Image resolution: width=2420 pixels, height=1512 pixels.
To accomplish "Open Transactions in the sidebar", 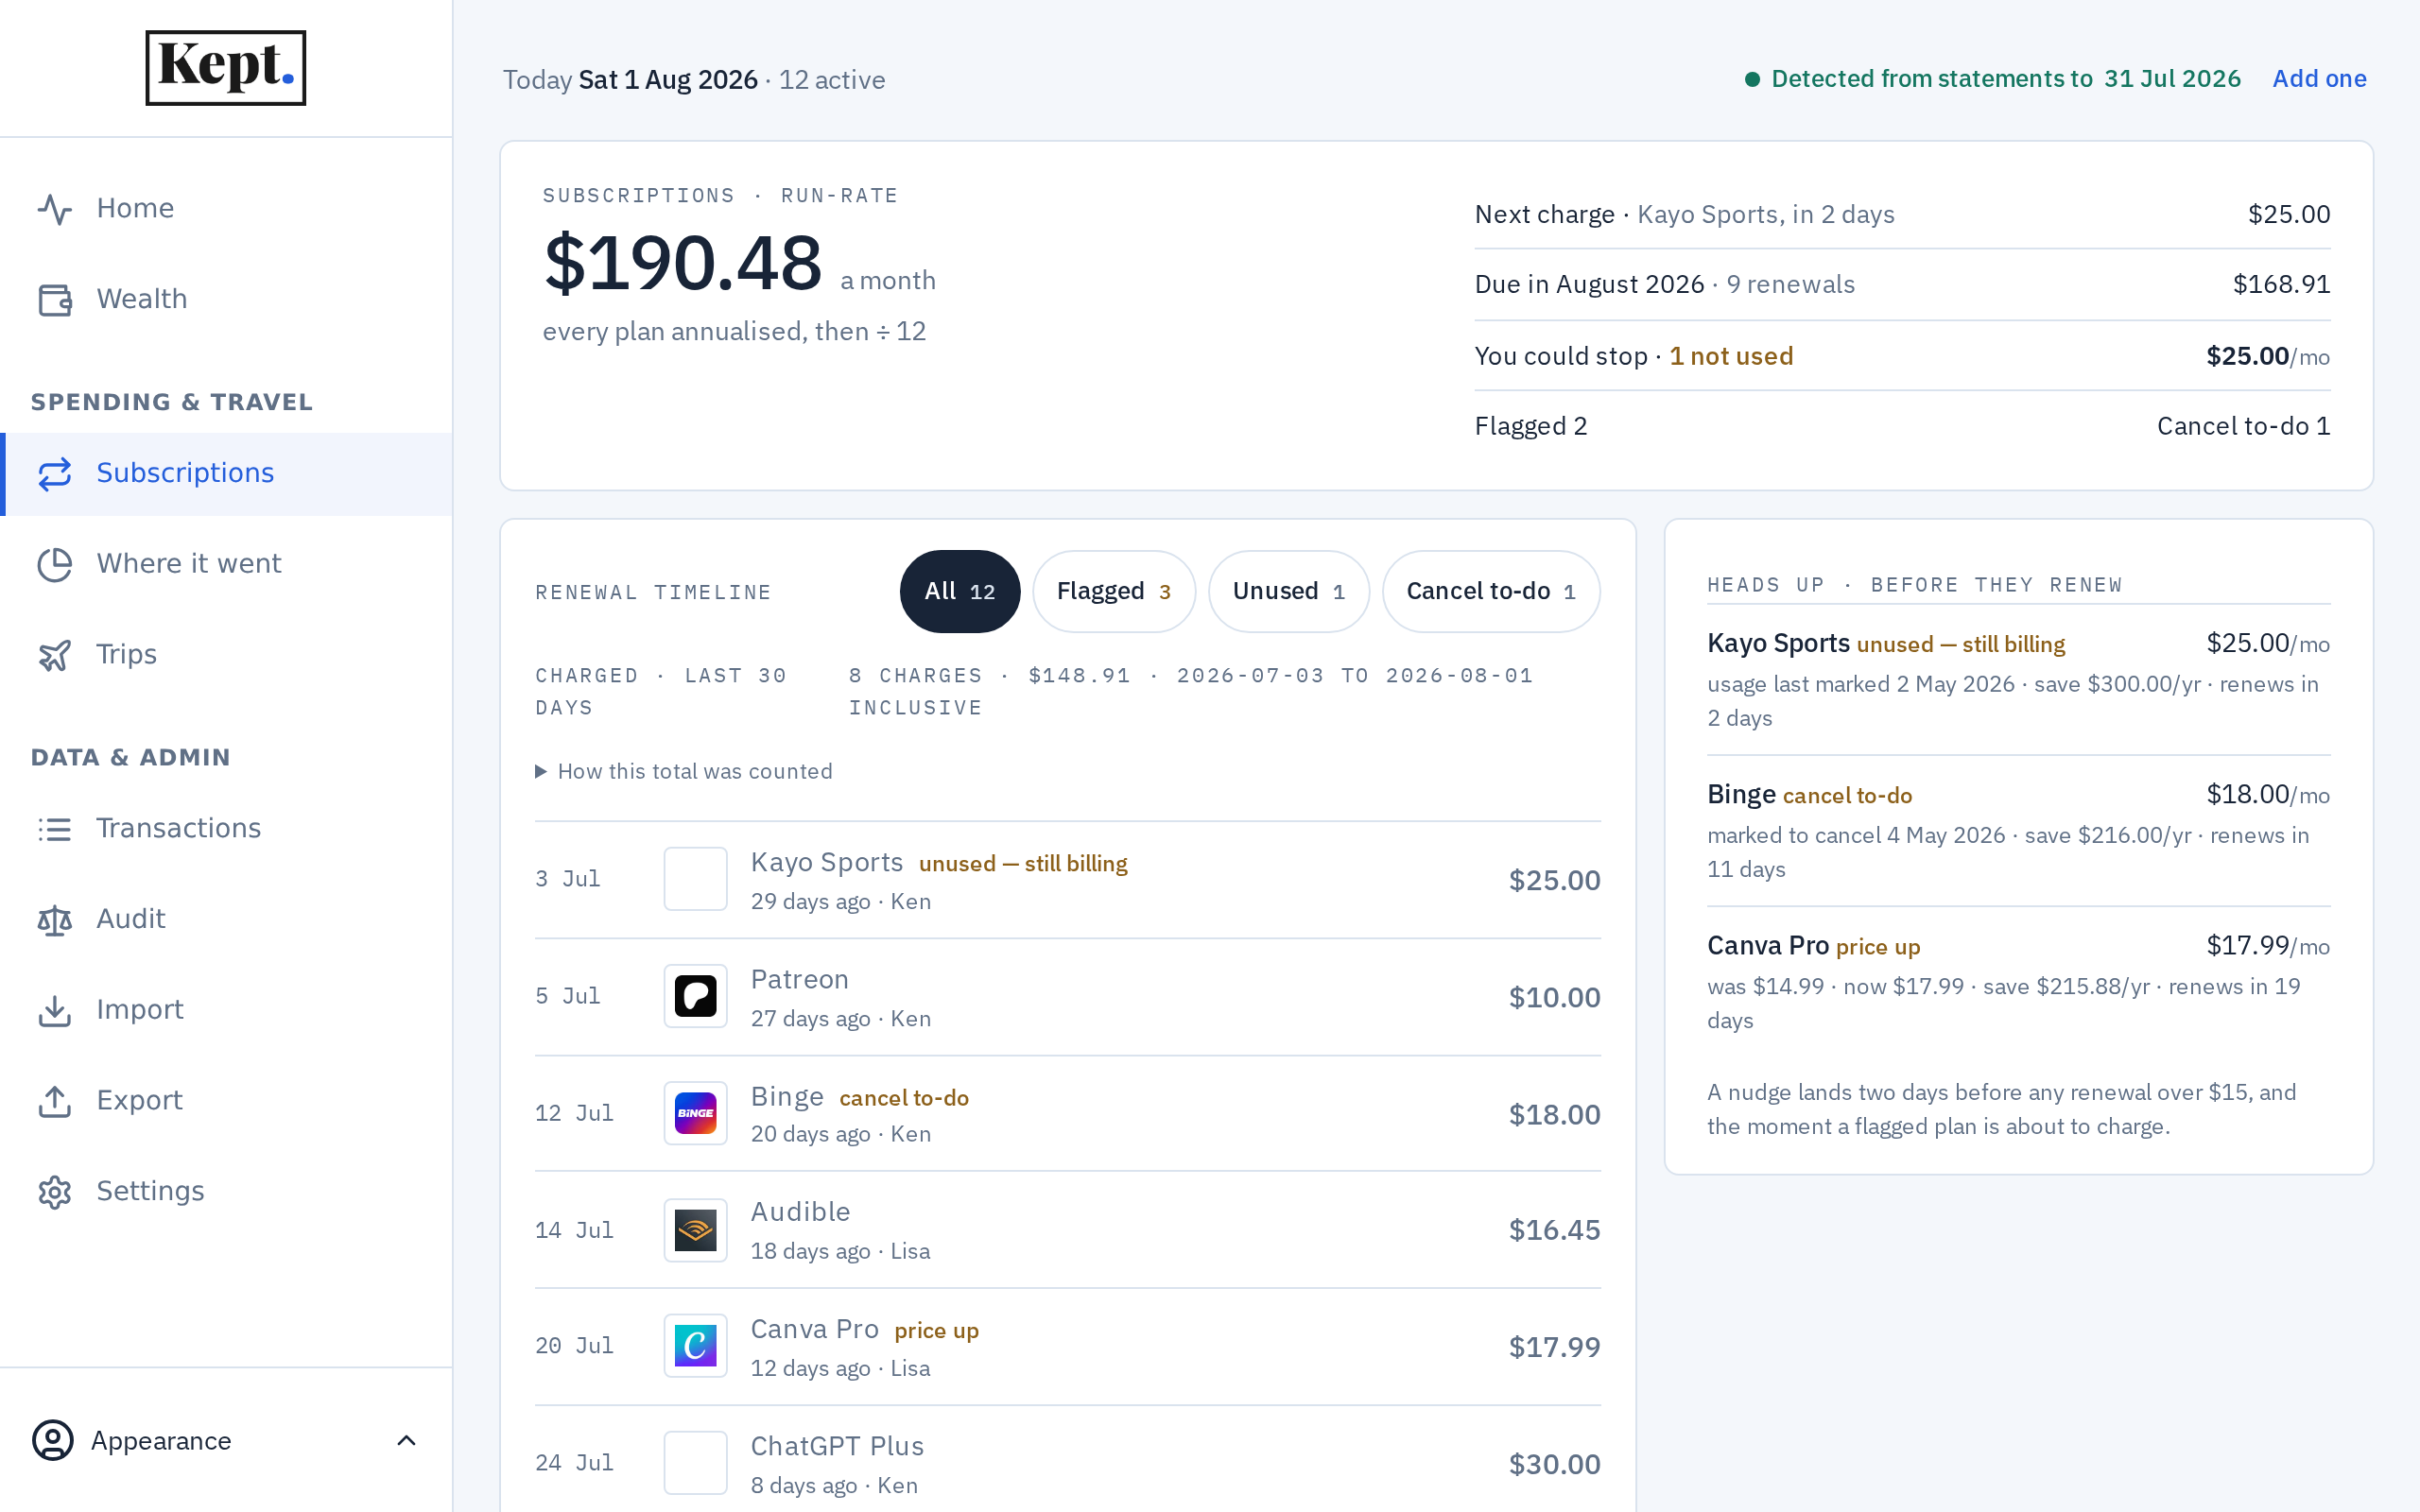I will pyautogui.click(x=226, y=829).
